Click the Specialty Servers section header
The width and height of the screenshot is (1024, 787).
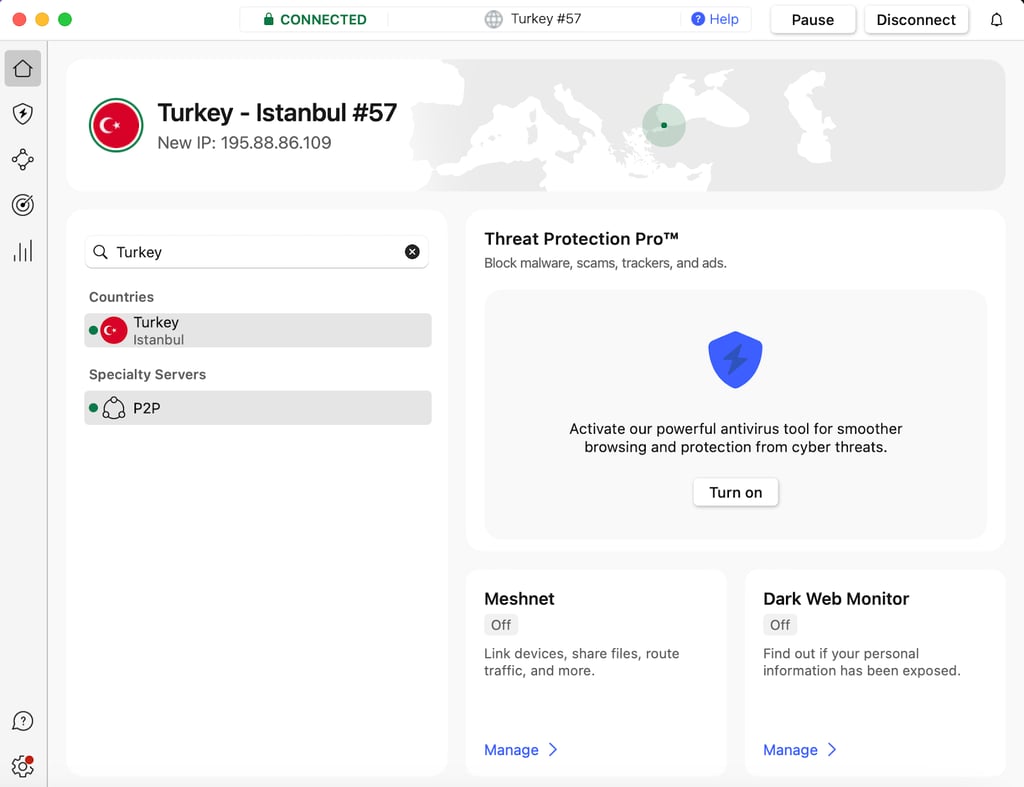pyautogui.click(x=148, y=374)
